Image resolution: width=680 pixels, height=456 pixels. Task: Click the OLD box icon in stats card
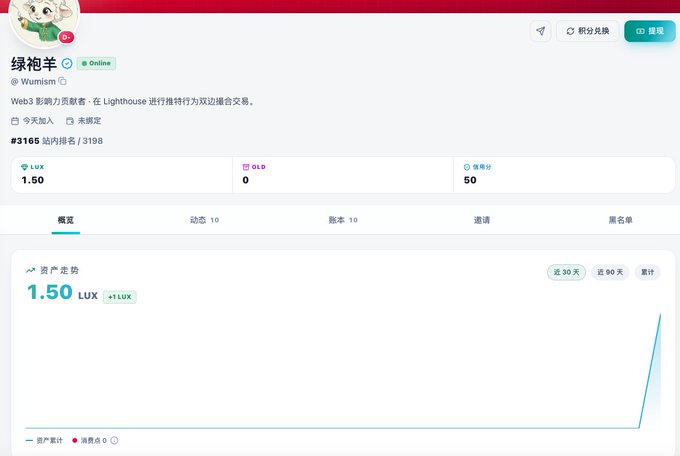coord(246,167)
